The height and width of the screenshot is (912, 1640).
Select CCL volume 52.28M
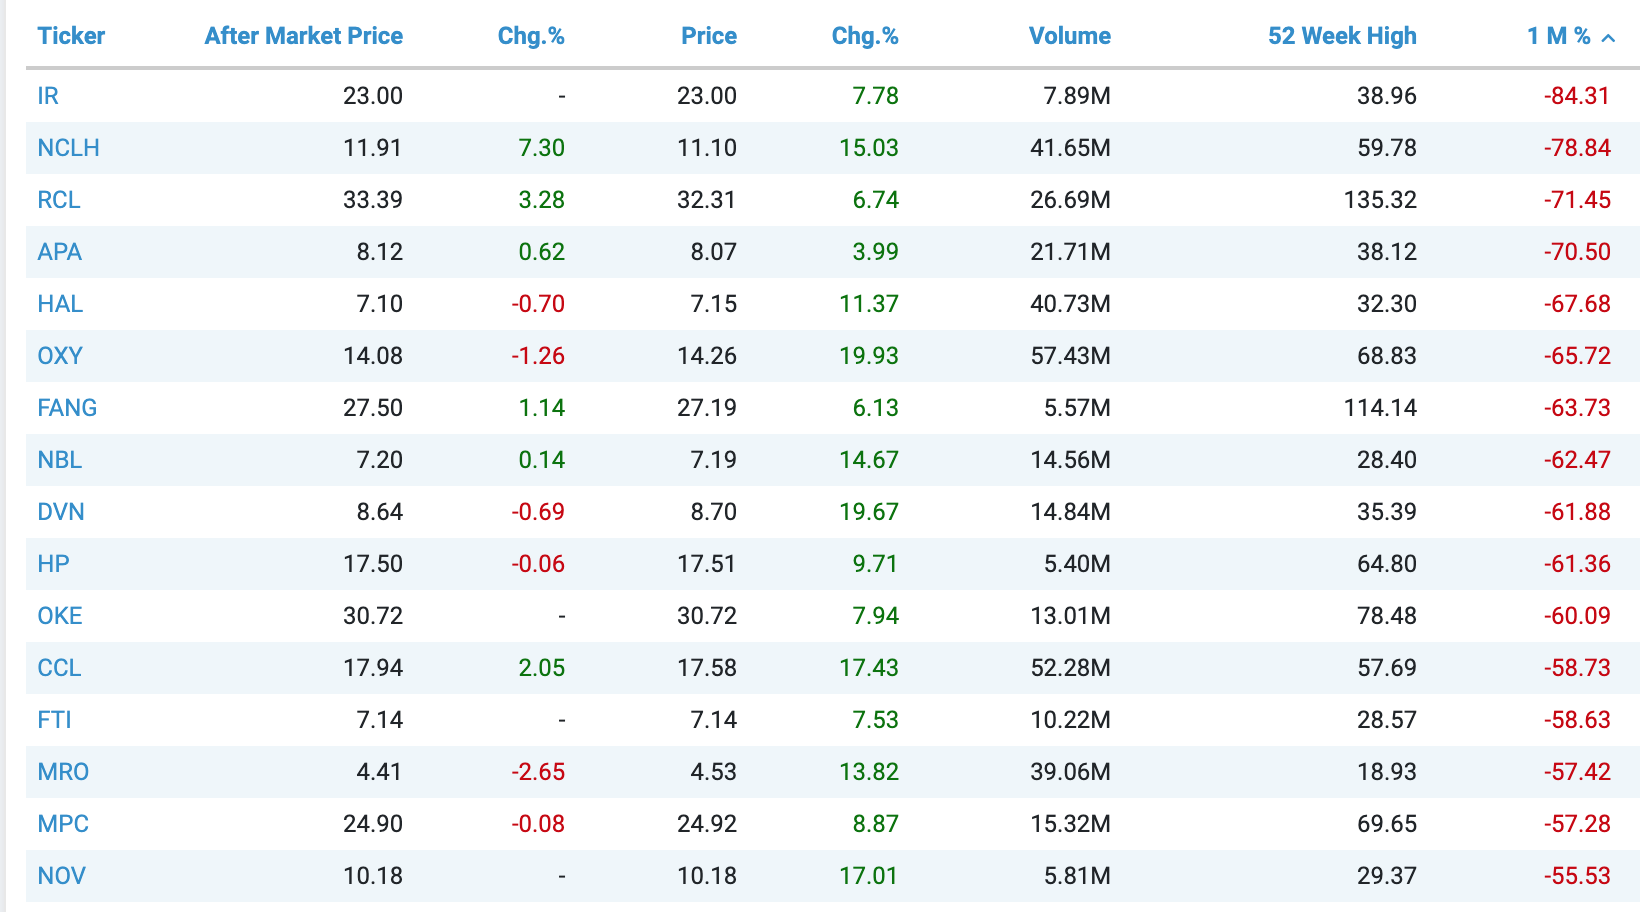coord(1070,668)
